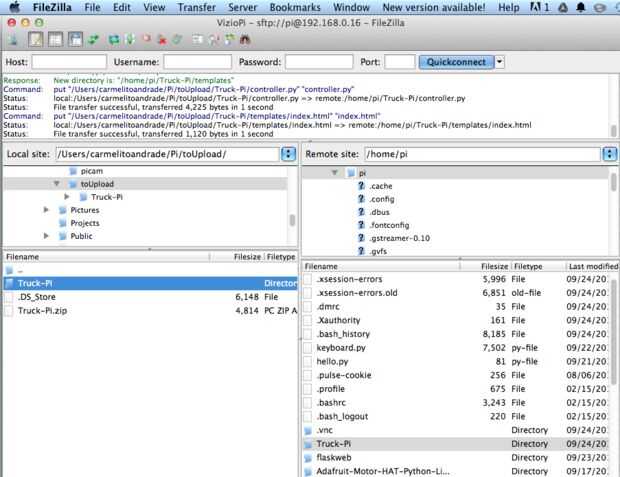620x477 pixels.
Task: Expand the Public folder in the local tree
Action: coord(46,236)
